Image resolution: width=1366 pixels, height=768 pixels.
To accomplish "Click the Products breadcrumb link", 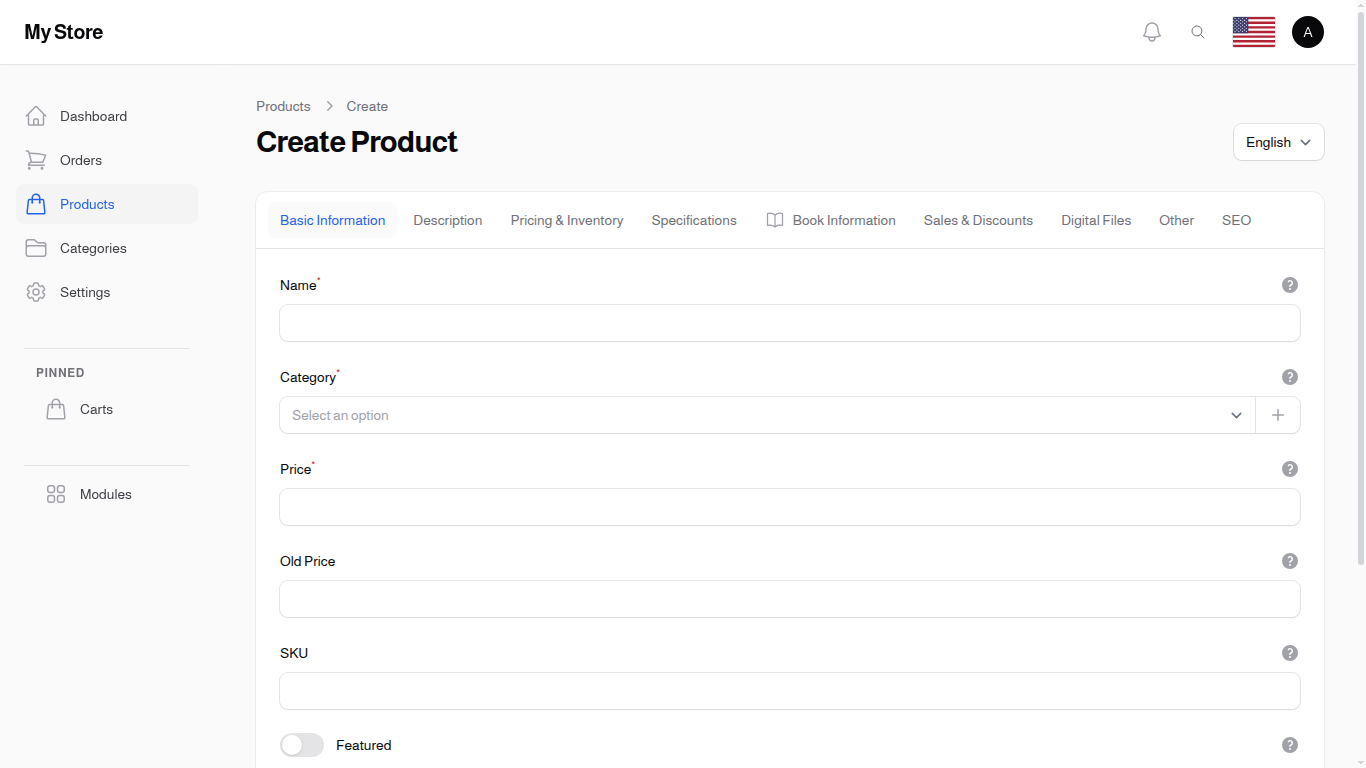I will coord(283,106).
